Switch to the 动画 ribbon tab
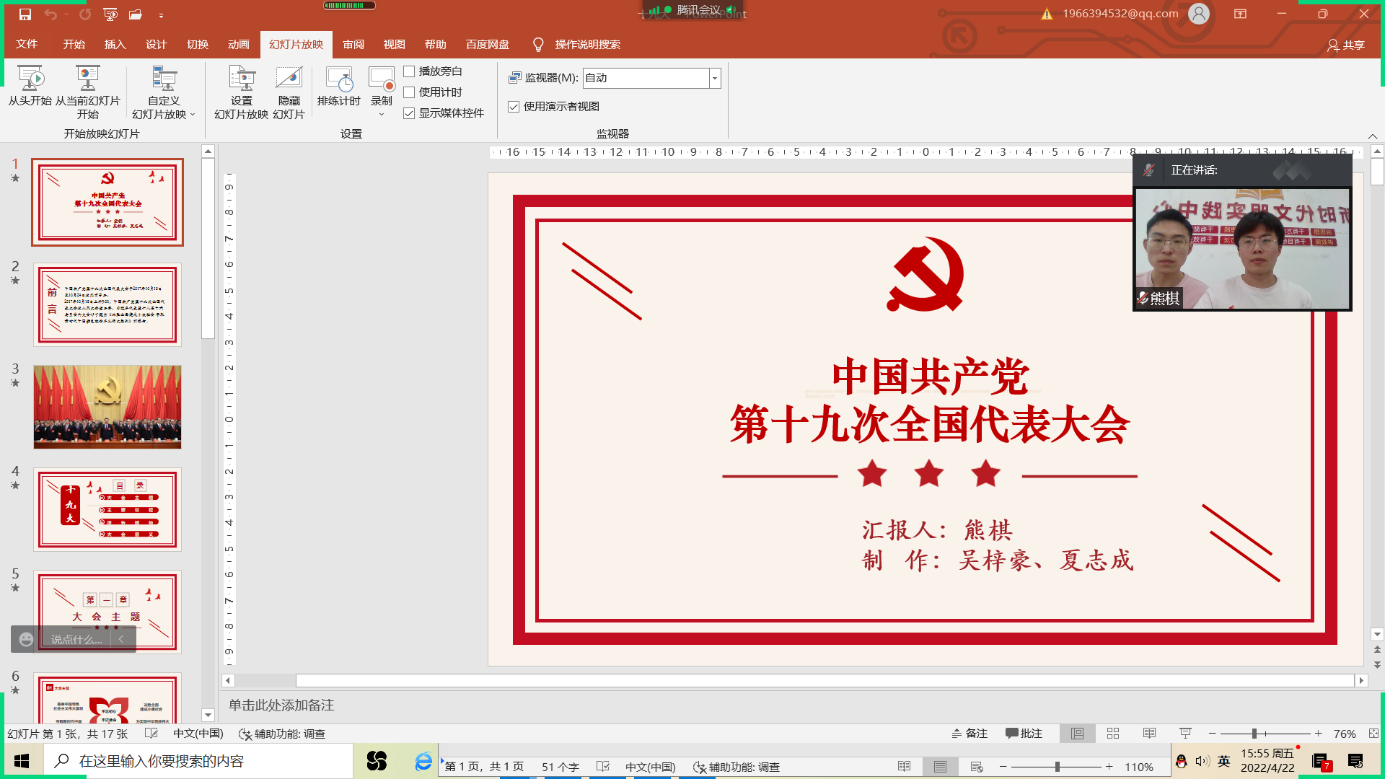1385x779 pixels. click(238, 44)
